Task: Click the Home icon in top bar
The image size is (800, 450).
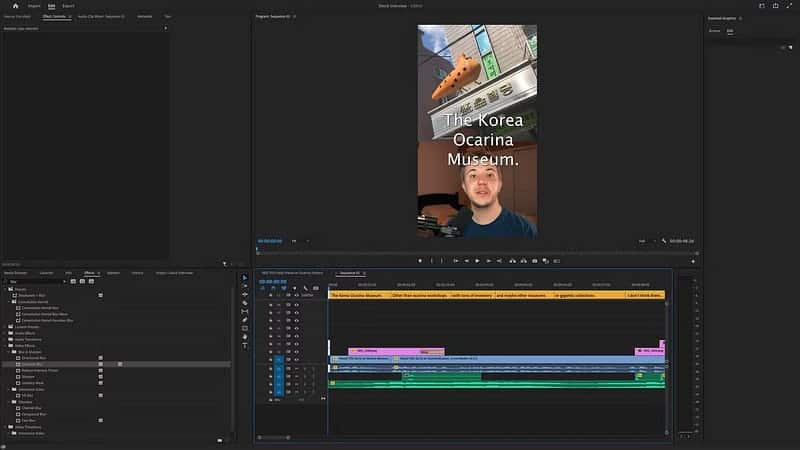Action: pos(15,6)
